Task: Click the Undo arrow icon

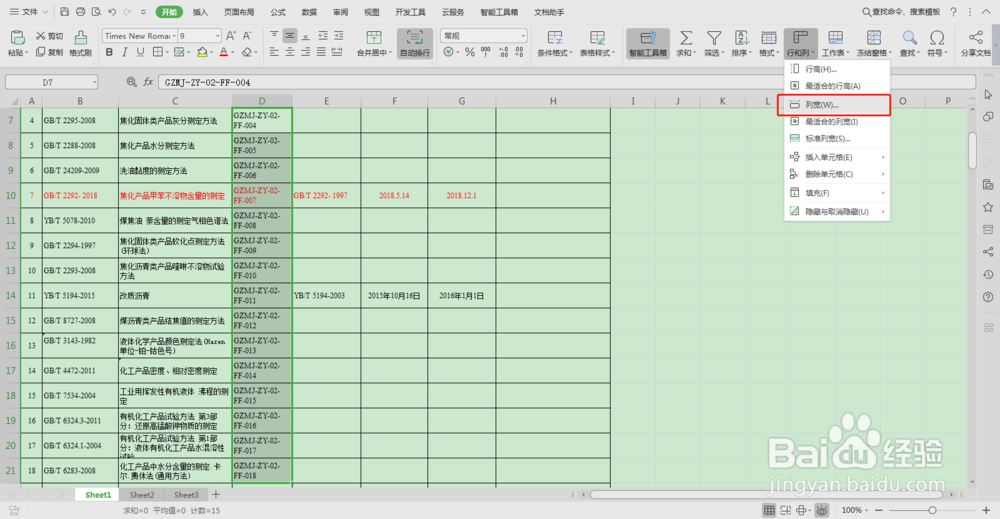Action: click(112, 11)
